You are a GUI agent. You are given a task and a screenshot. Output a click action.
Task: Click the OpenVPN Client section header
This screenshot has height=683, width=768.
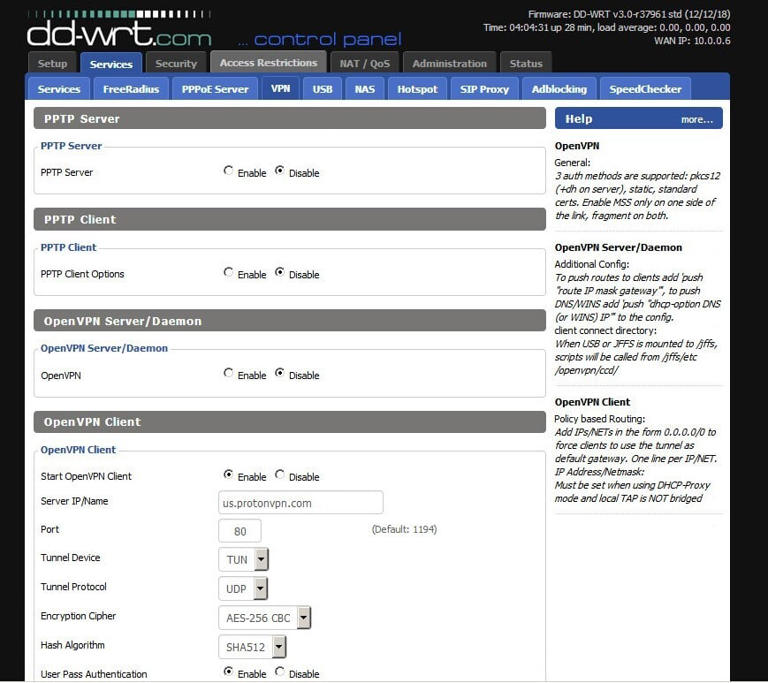coord(289,422)
